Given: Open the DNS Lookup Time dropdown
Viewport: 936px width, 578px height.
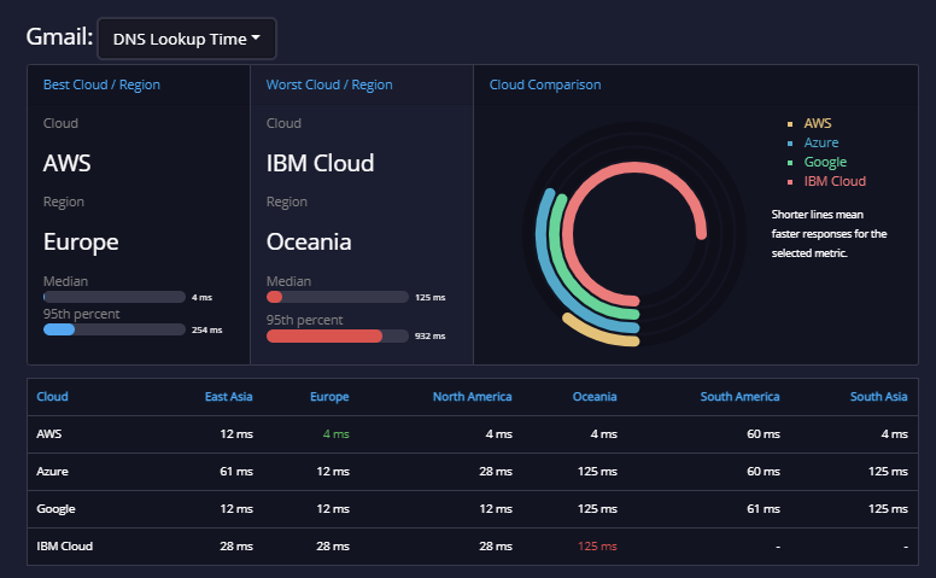Looking at the screenshot, I should [x=187, y=39].
